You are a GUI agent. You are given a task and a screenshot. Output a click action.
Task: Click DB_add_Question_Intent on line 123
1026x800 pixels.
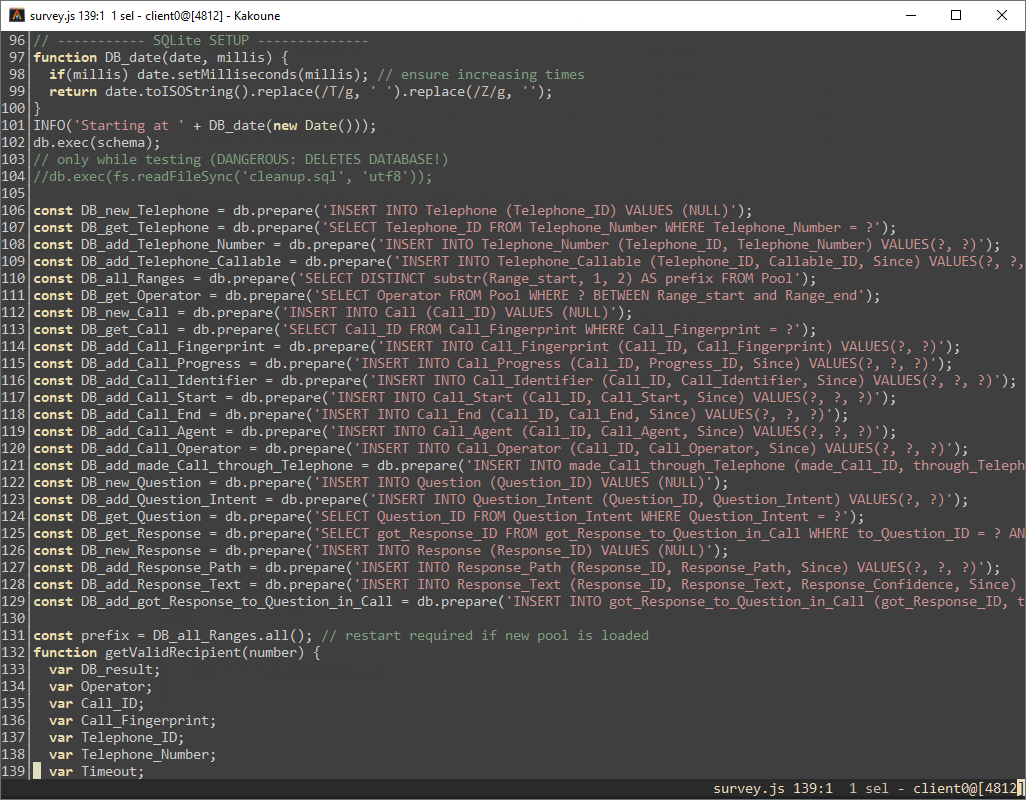click(x=169, y=500)
